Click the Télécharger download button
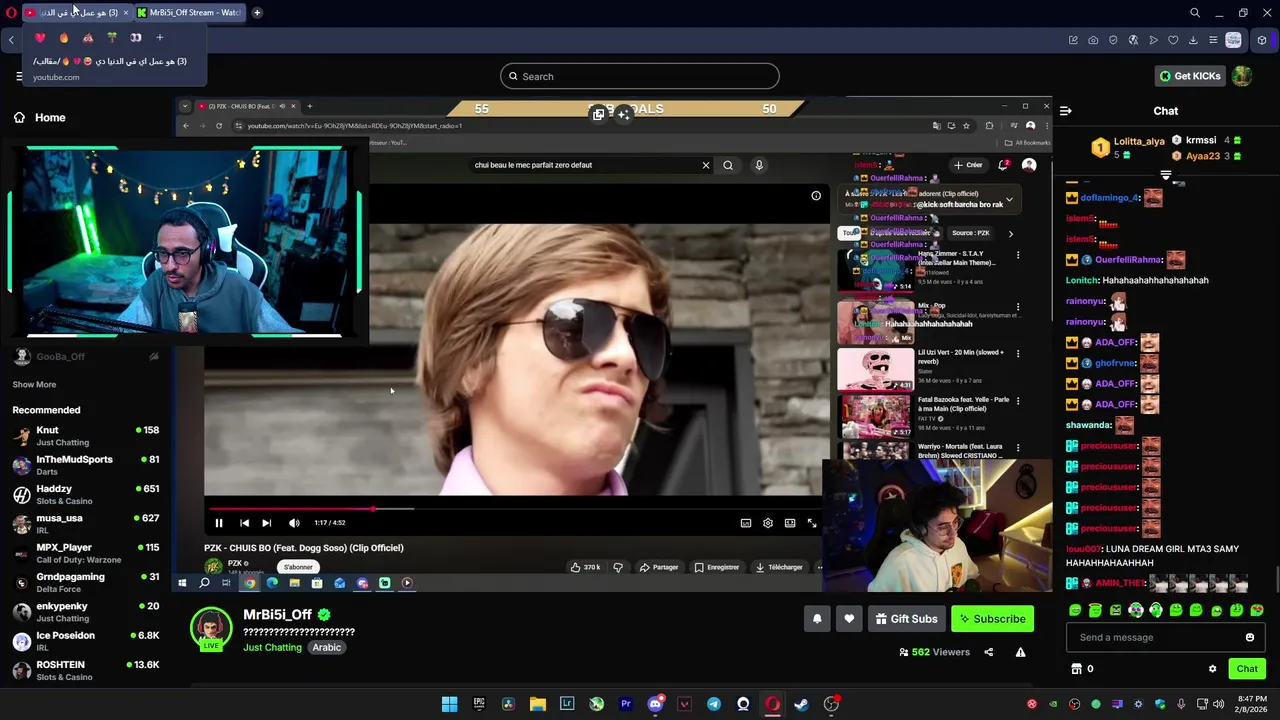 tap(780, 567)
